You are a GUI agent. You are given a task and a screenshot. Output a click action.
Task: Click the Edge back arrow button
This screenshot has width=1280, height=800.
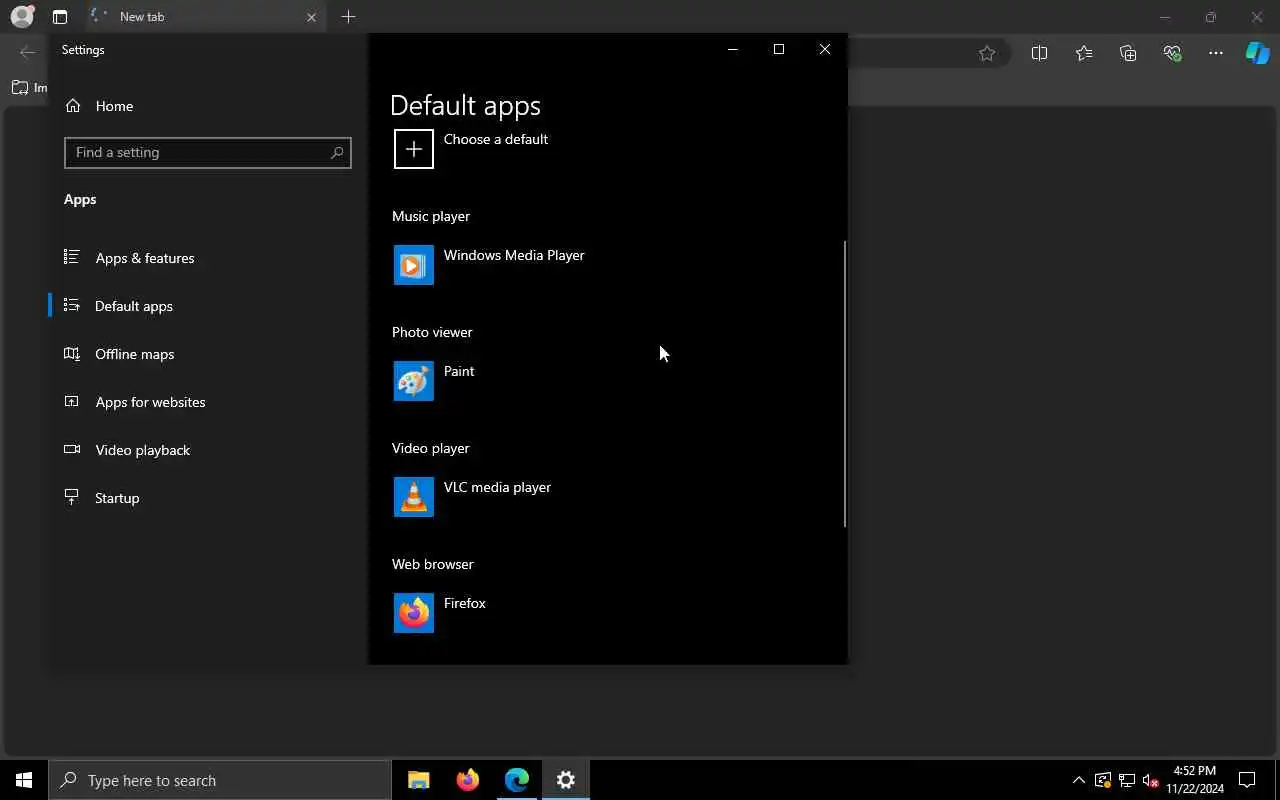tap(27, 53)
